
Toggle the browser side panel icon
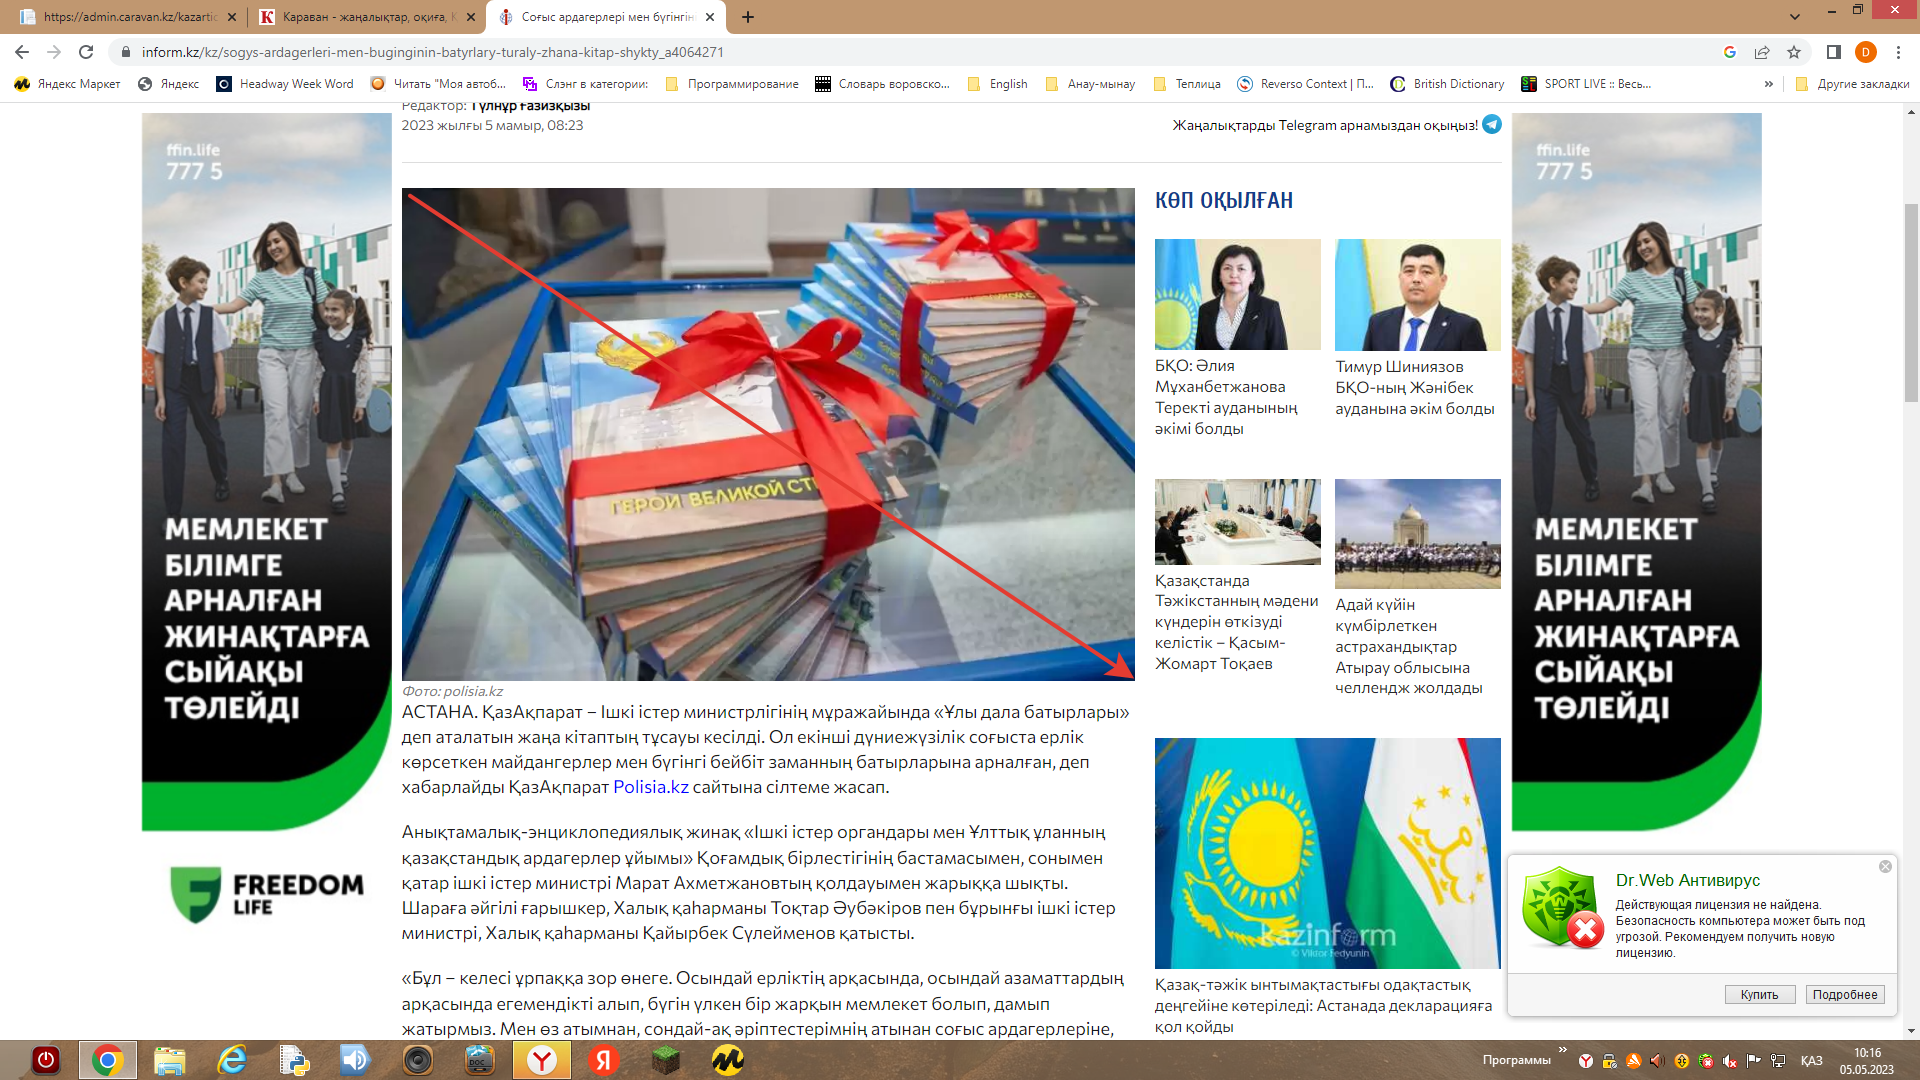click(x=1833, y=52)
